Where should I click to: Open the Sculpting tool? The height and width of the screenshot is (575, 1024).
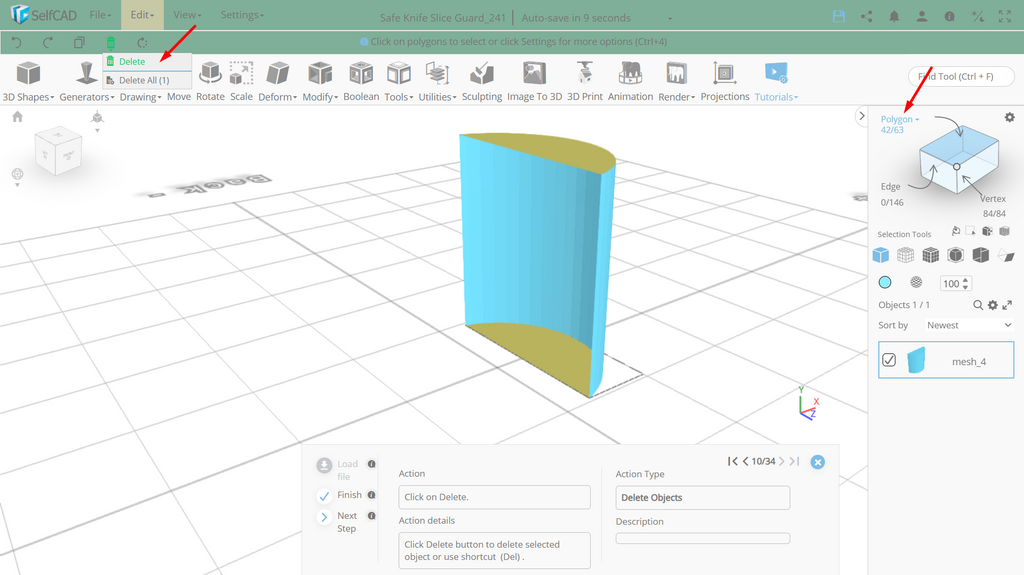coord(482,82)
